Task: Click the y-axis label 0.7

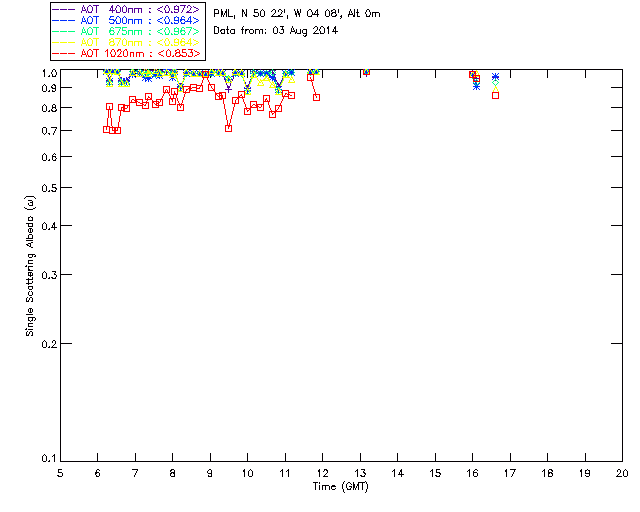Action: [x=49, y=131]
